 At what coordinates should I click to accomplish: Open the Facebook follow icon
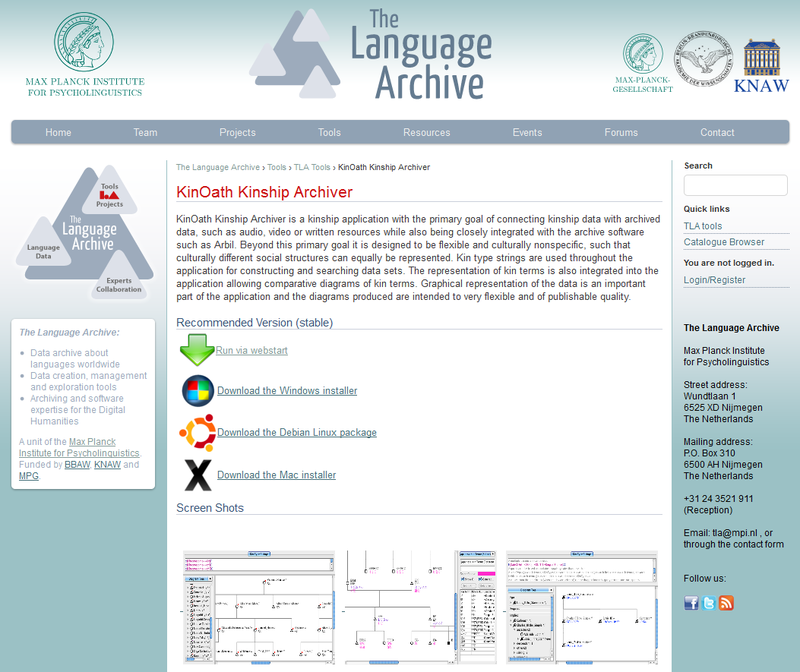tap(691, 603)
